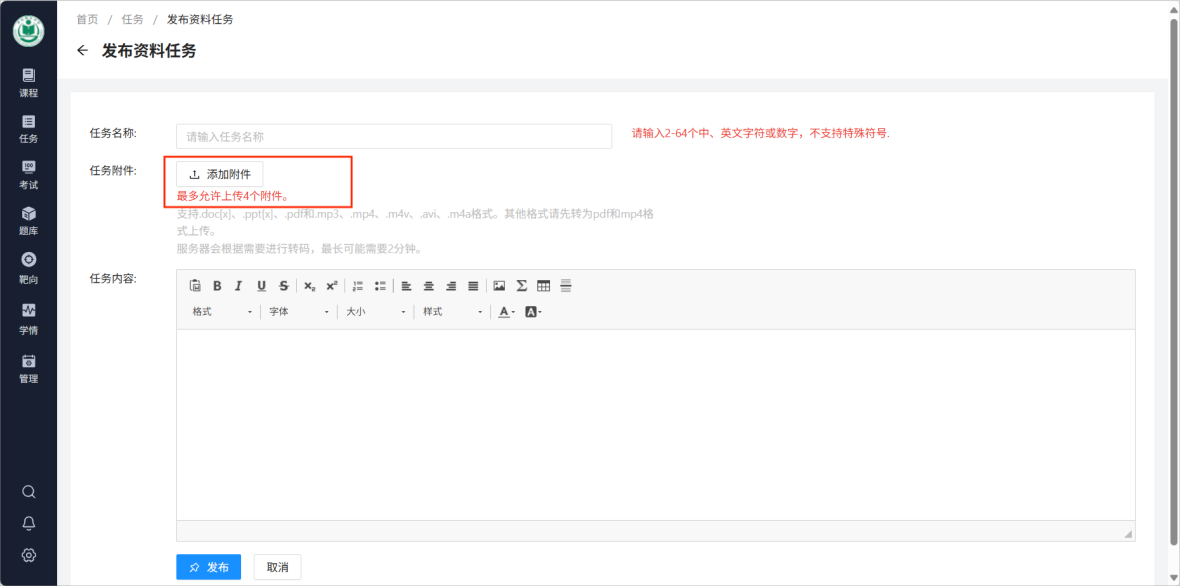Toggle subscript formatting
The height and width of the screenshot is (586, 1180).
coord(309,286)
